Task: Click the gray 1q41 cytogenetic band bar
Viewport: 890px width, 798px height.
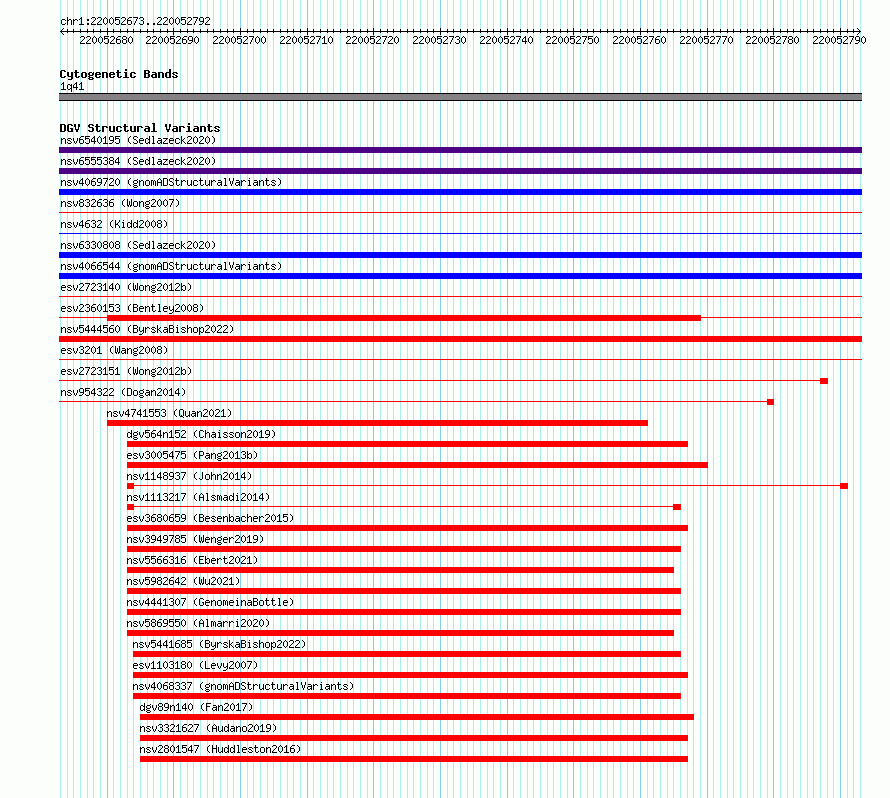Action: 460,97
